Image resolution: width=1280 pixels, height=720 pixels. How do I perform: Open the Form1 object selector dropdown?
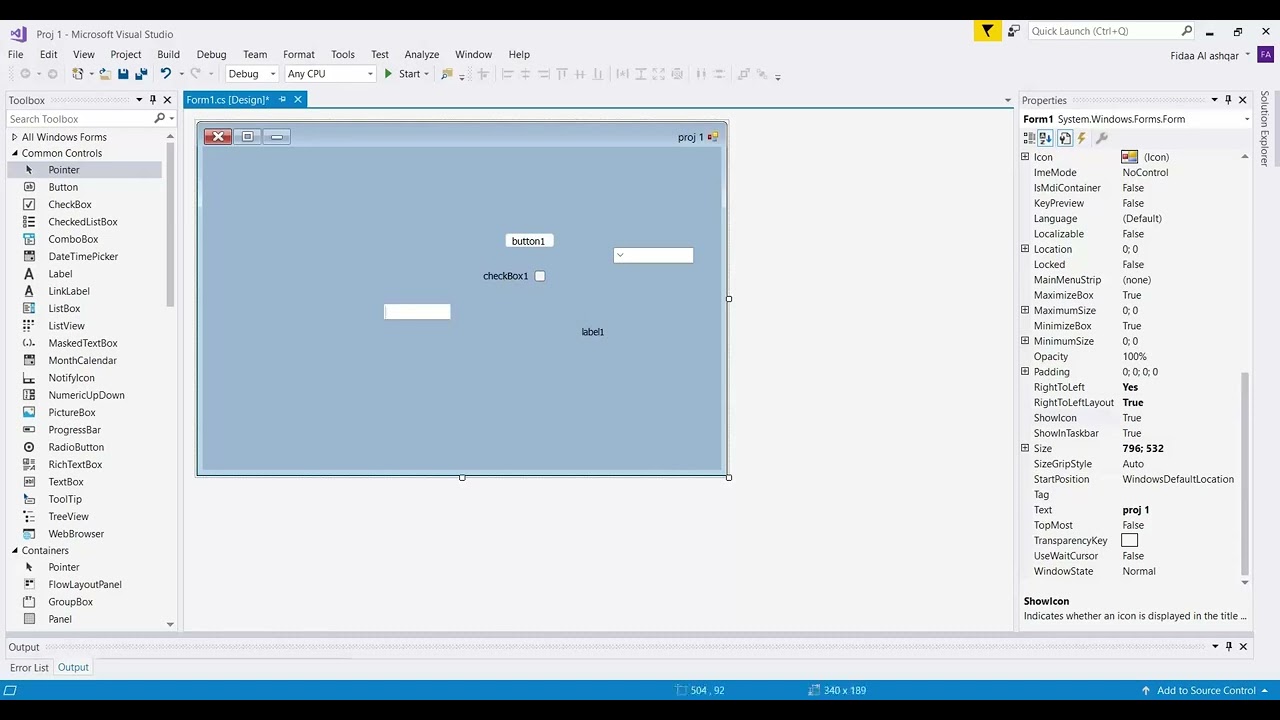tap(1246, 119)
